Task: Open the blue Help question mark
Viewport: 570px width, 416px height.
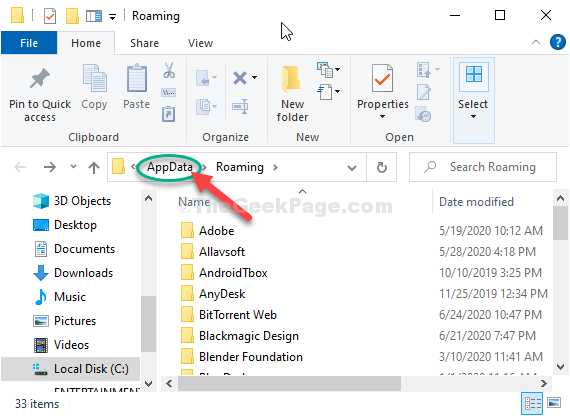Action: pos(557,42)
